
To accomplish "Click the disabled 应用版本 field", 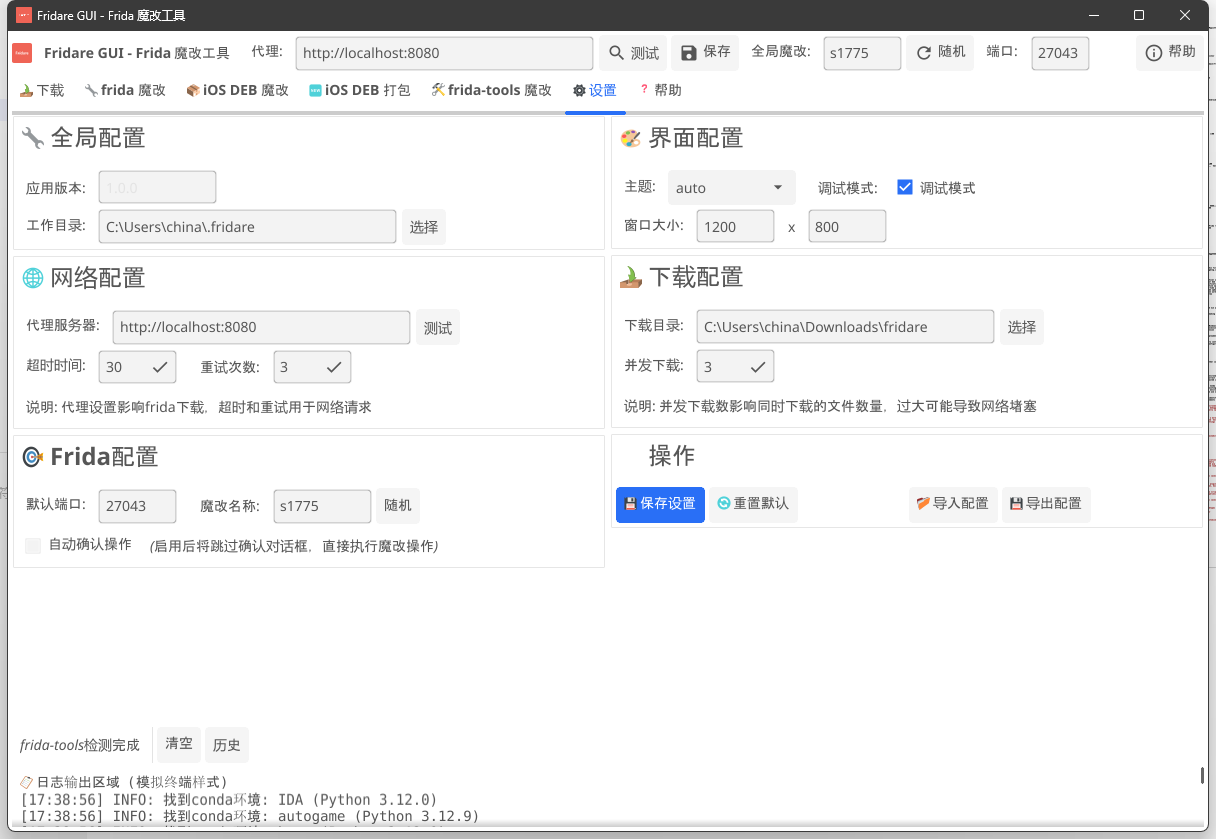I will pos(157,187).
